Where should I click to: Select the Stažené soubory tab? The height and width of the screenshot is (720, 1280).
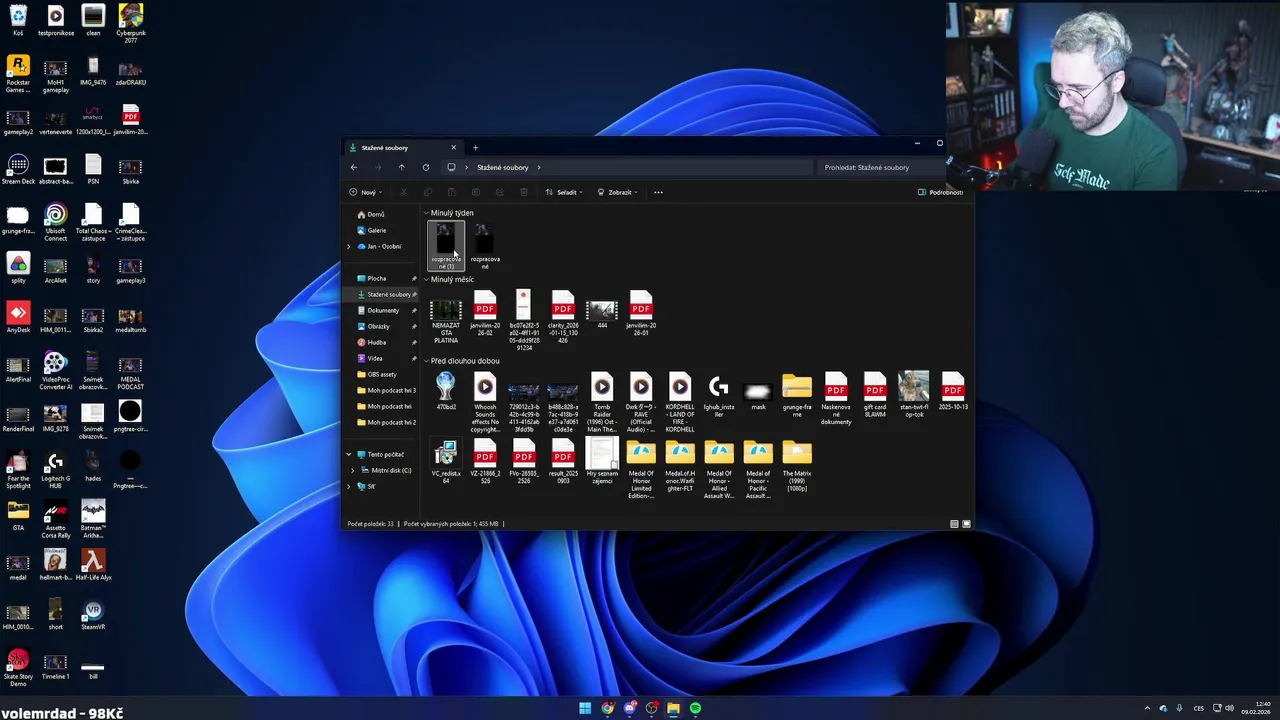click(402, 148)
